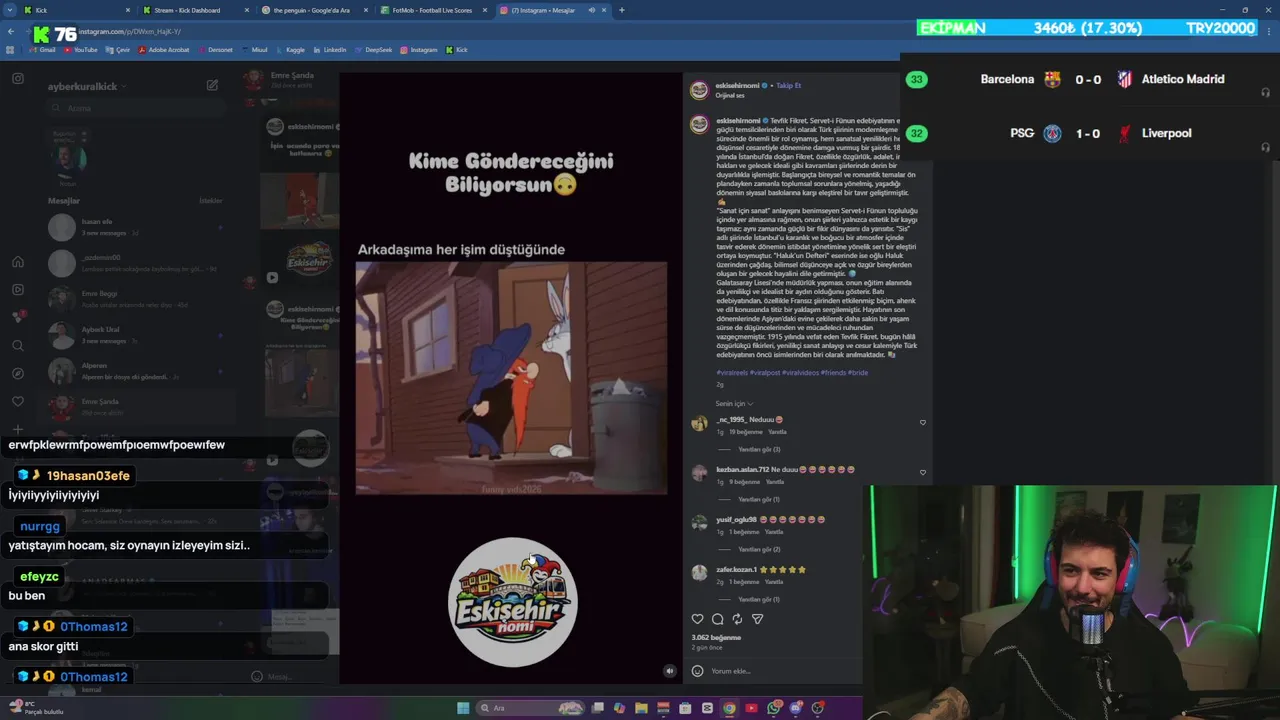The height and width of the screenshot is (720, 1280).
Task: Switch to the penguin Google search tab
Action: tap(315, 10)
